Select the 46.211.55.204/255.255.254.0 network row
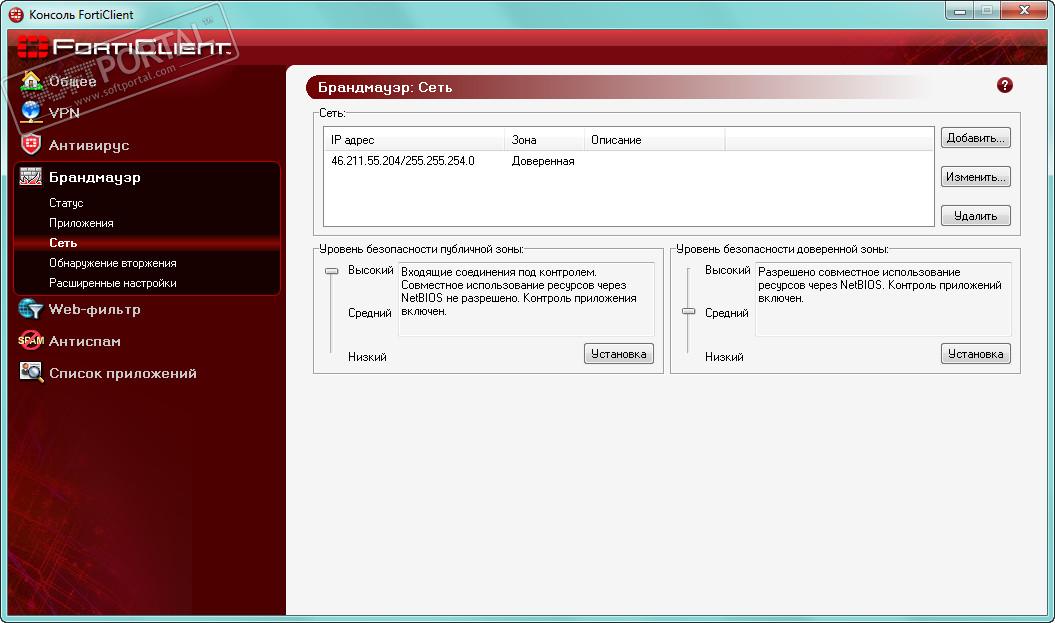 tap(628, 161)
